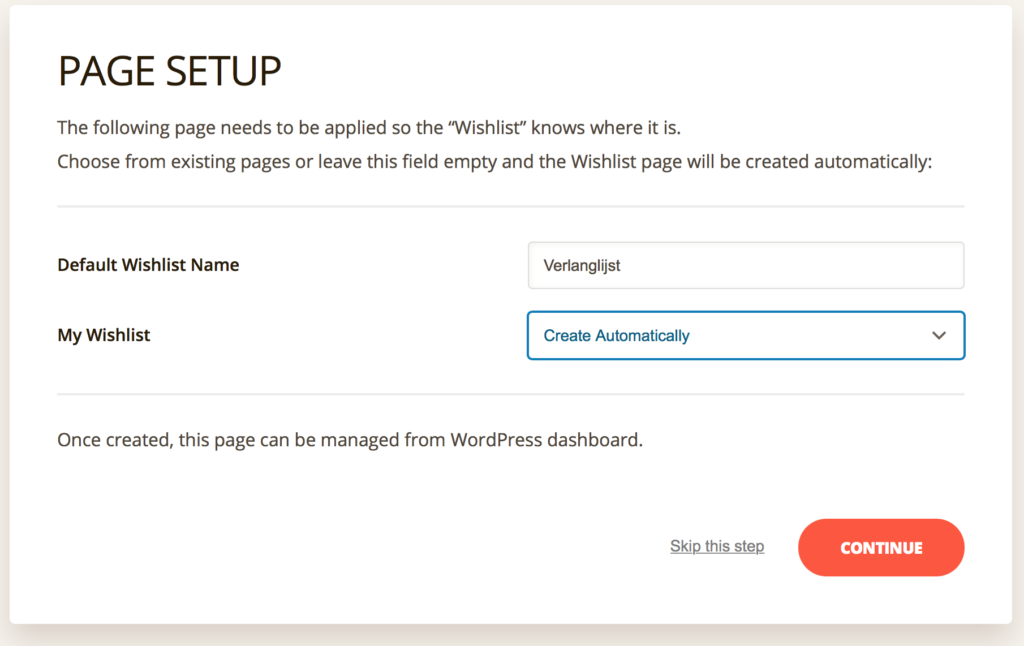Click the divider line above the dashboard note
Screen dimensions: 1024x646
pos(511,394)
